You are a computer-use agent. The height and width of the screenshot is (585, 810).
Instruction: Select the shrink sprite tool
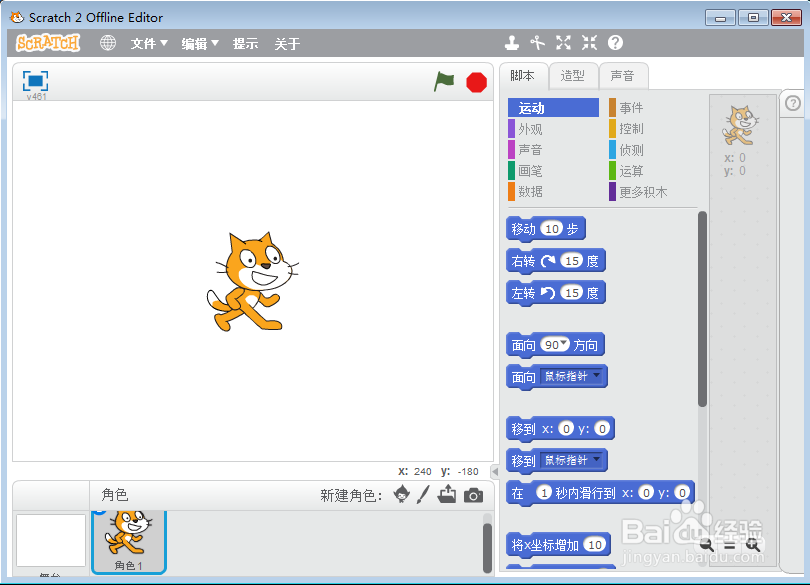pyautogui.click(x=589, y=43)
